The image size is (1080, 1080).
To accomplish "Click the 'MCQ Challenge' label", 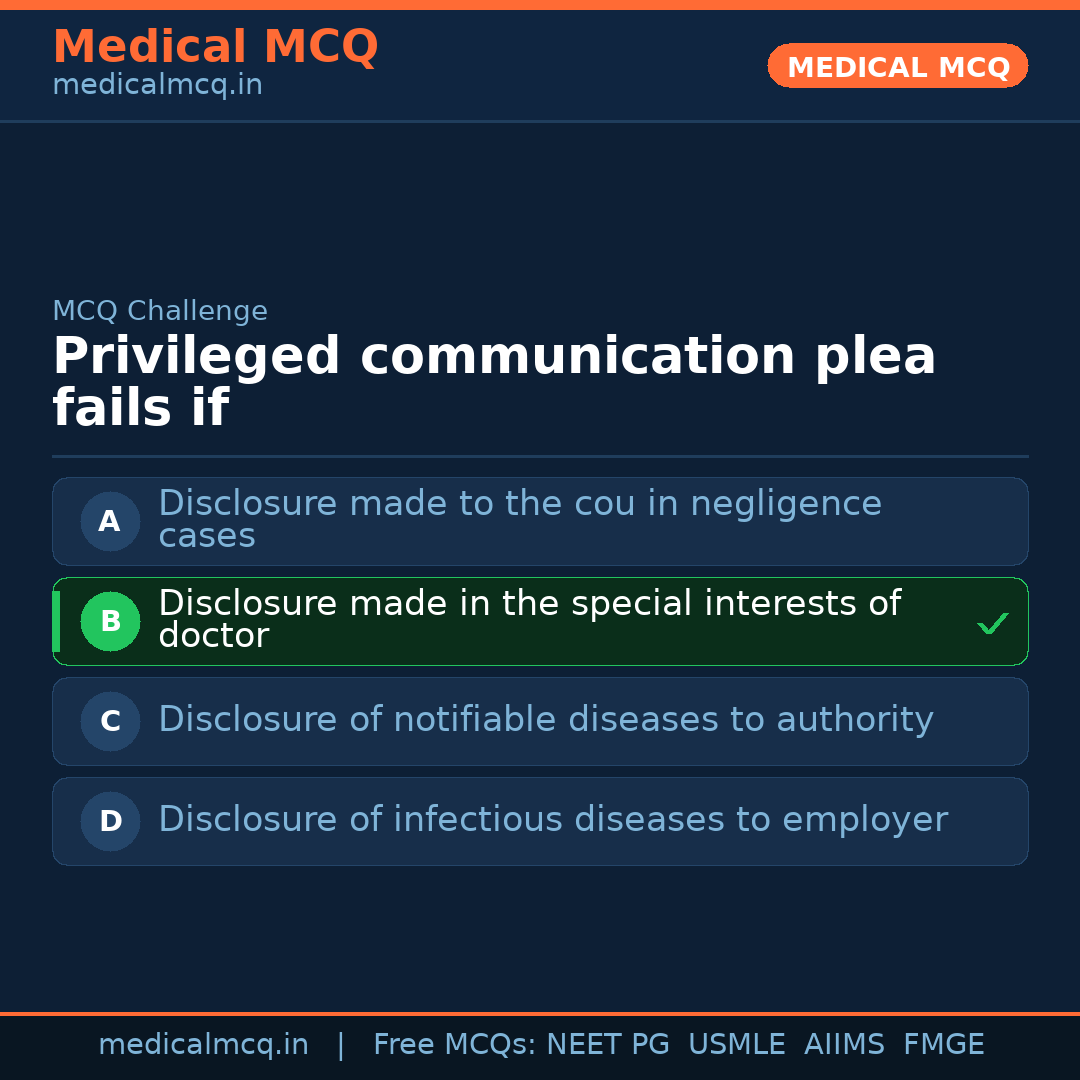I will coord(160,311).
